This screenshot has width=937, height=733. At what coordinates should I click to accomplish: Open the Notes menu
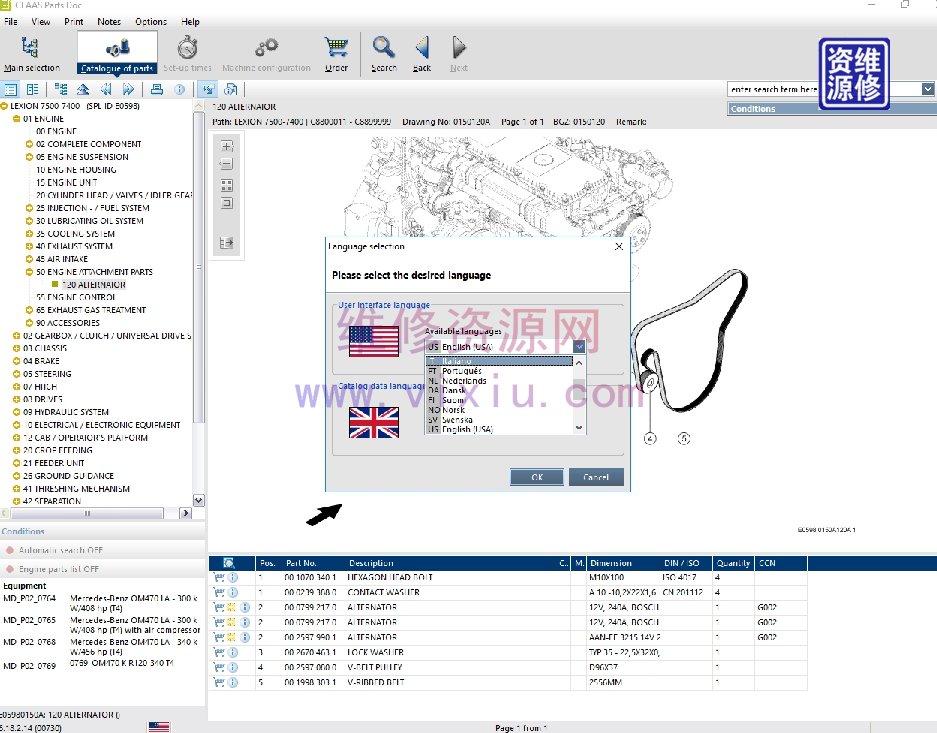point(109,21)
